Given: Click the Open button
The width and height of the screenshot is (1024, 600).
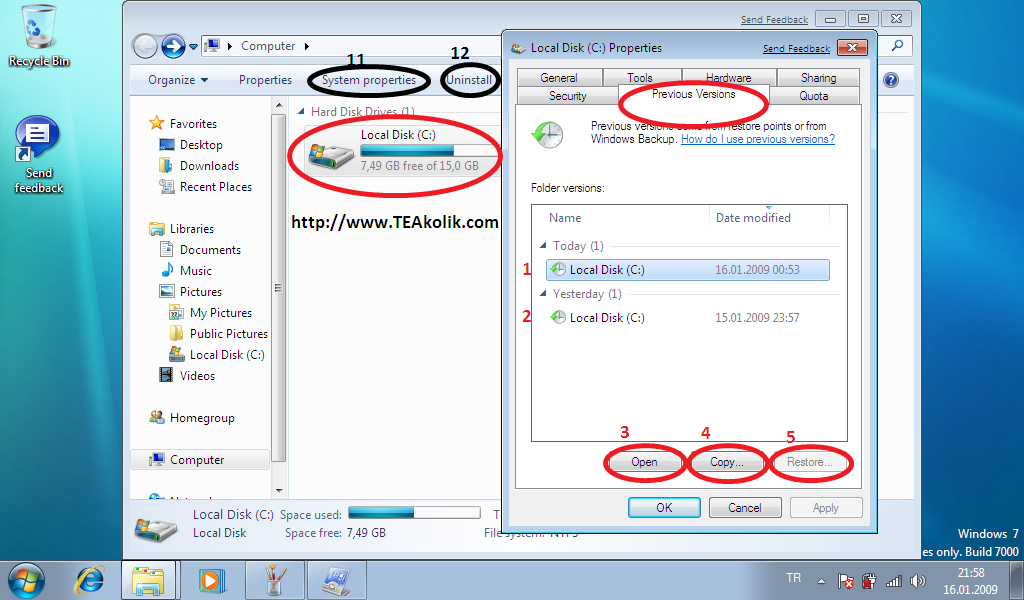Looking at the screenshot, I should pyautogui.click(x=644, y=462).
